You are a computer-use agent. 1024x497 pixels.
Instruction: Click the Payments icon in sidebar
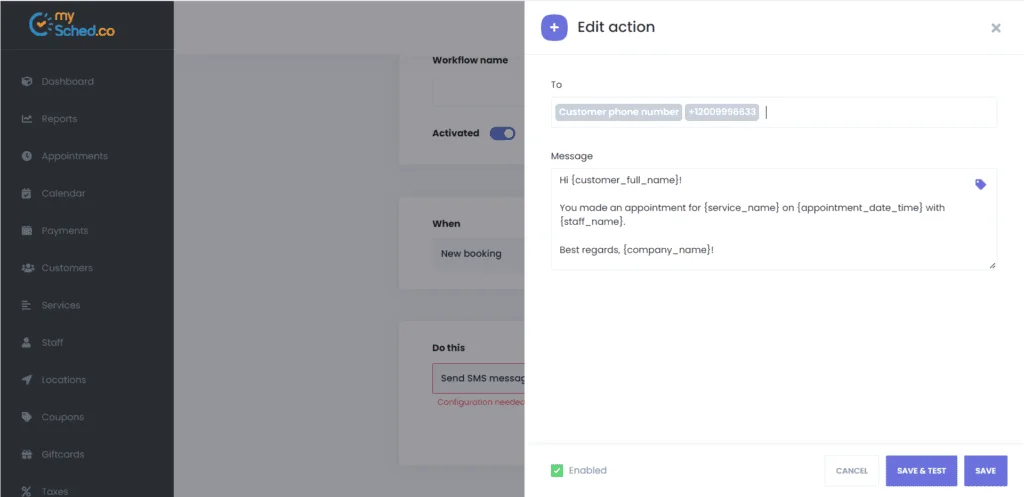click(27, 231)
